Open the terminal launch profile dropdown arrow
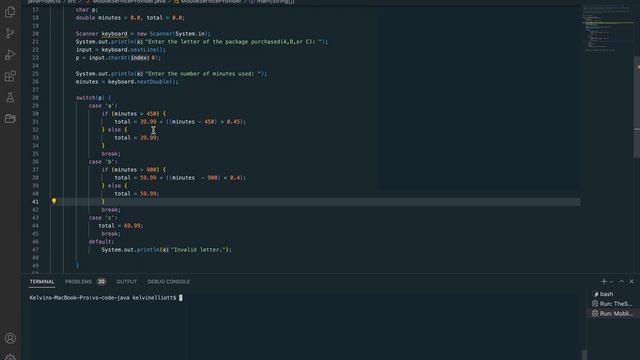The width and height of the screenshot is (640, 360). coord(611,282)
